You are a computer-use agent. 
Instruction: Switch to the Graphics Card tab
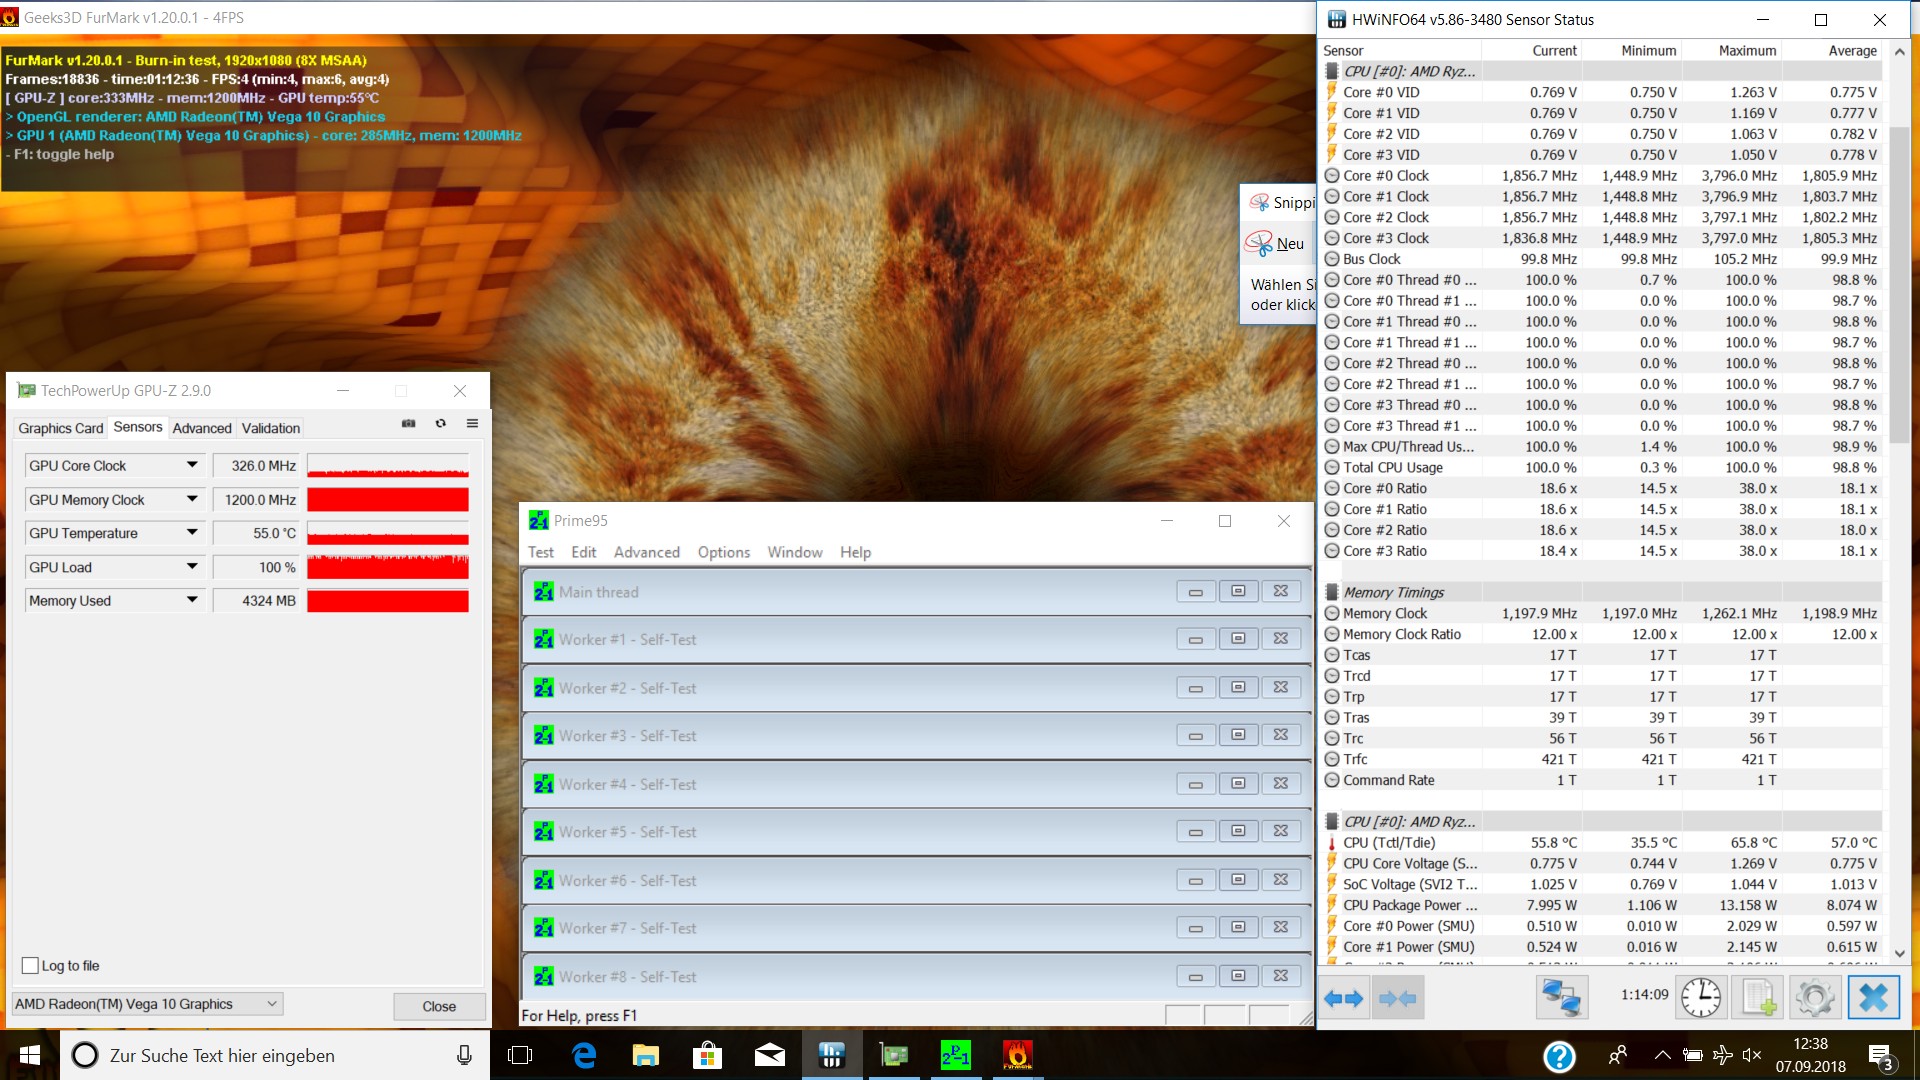click(x=60, y=428)
